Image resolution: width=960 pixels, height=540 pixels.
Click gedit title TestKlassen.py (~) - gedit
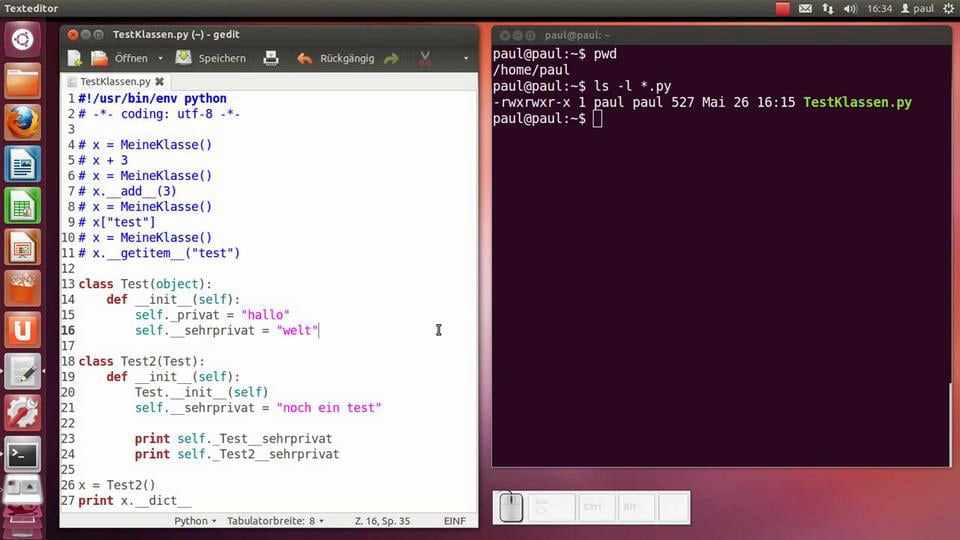(176, 35)
